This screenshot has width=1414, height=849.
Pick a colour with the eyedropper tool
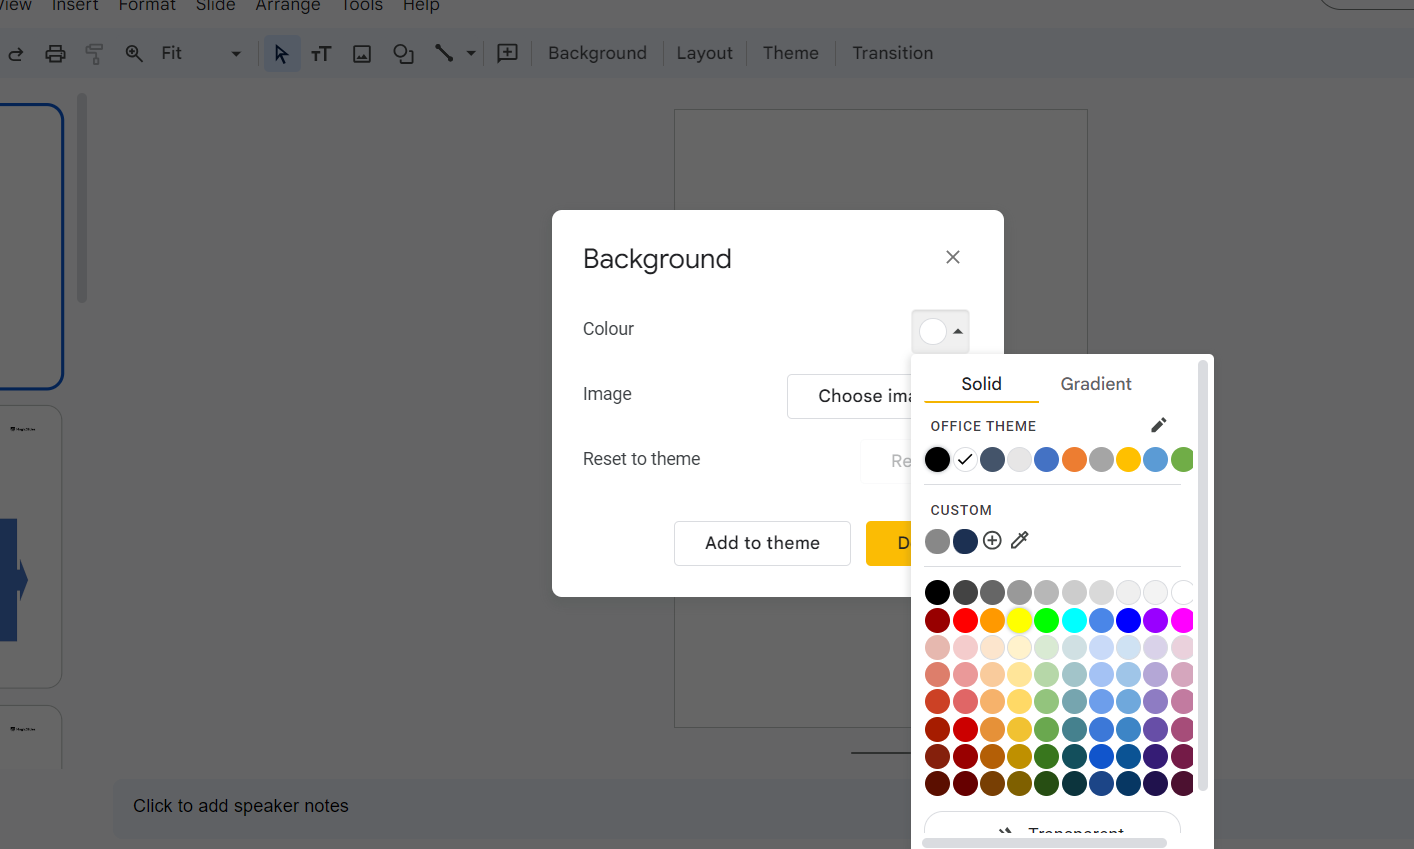[x=1020, y=541]
